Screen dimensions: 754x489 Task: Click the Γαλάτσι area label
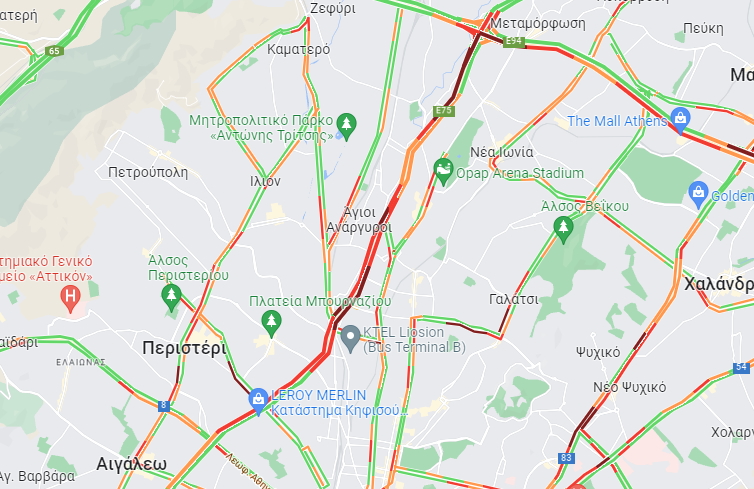pos(514,299)
